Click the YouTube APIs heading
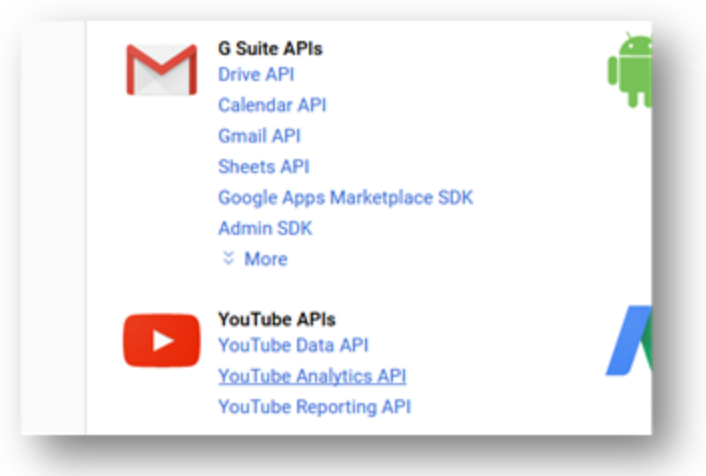706x476 pixels. (x=277, y=320)
